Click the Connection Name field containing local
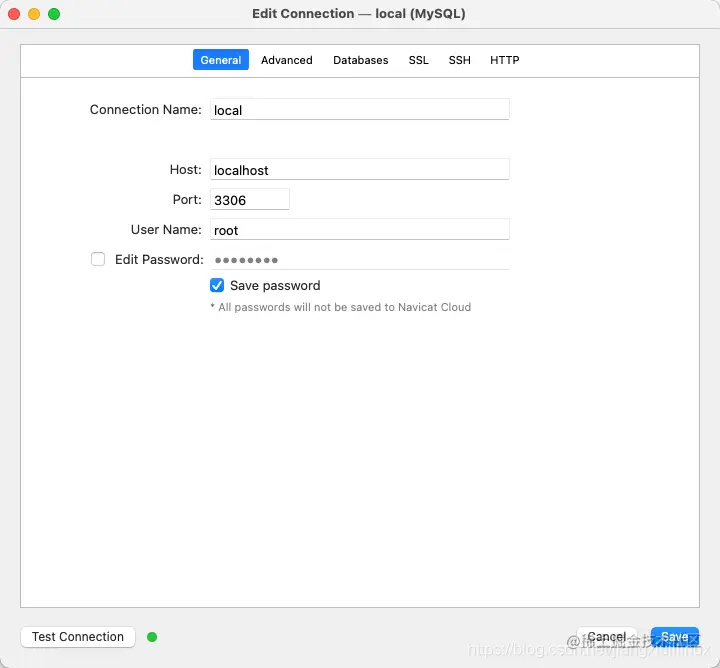Image resolution: width=720 pixels, height=668 pixels. (360, 110)
